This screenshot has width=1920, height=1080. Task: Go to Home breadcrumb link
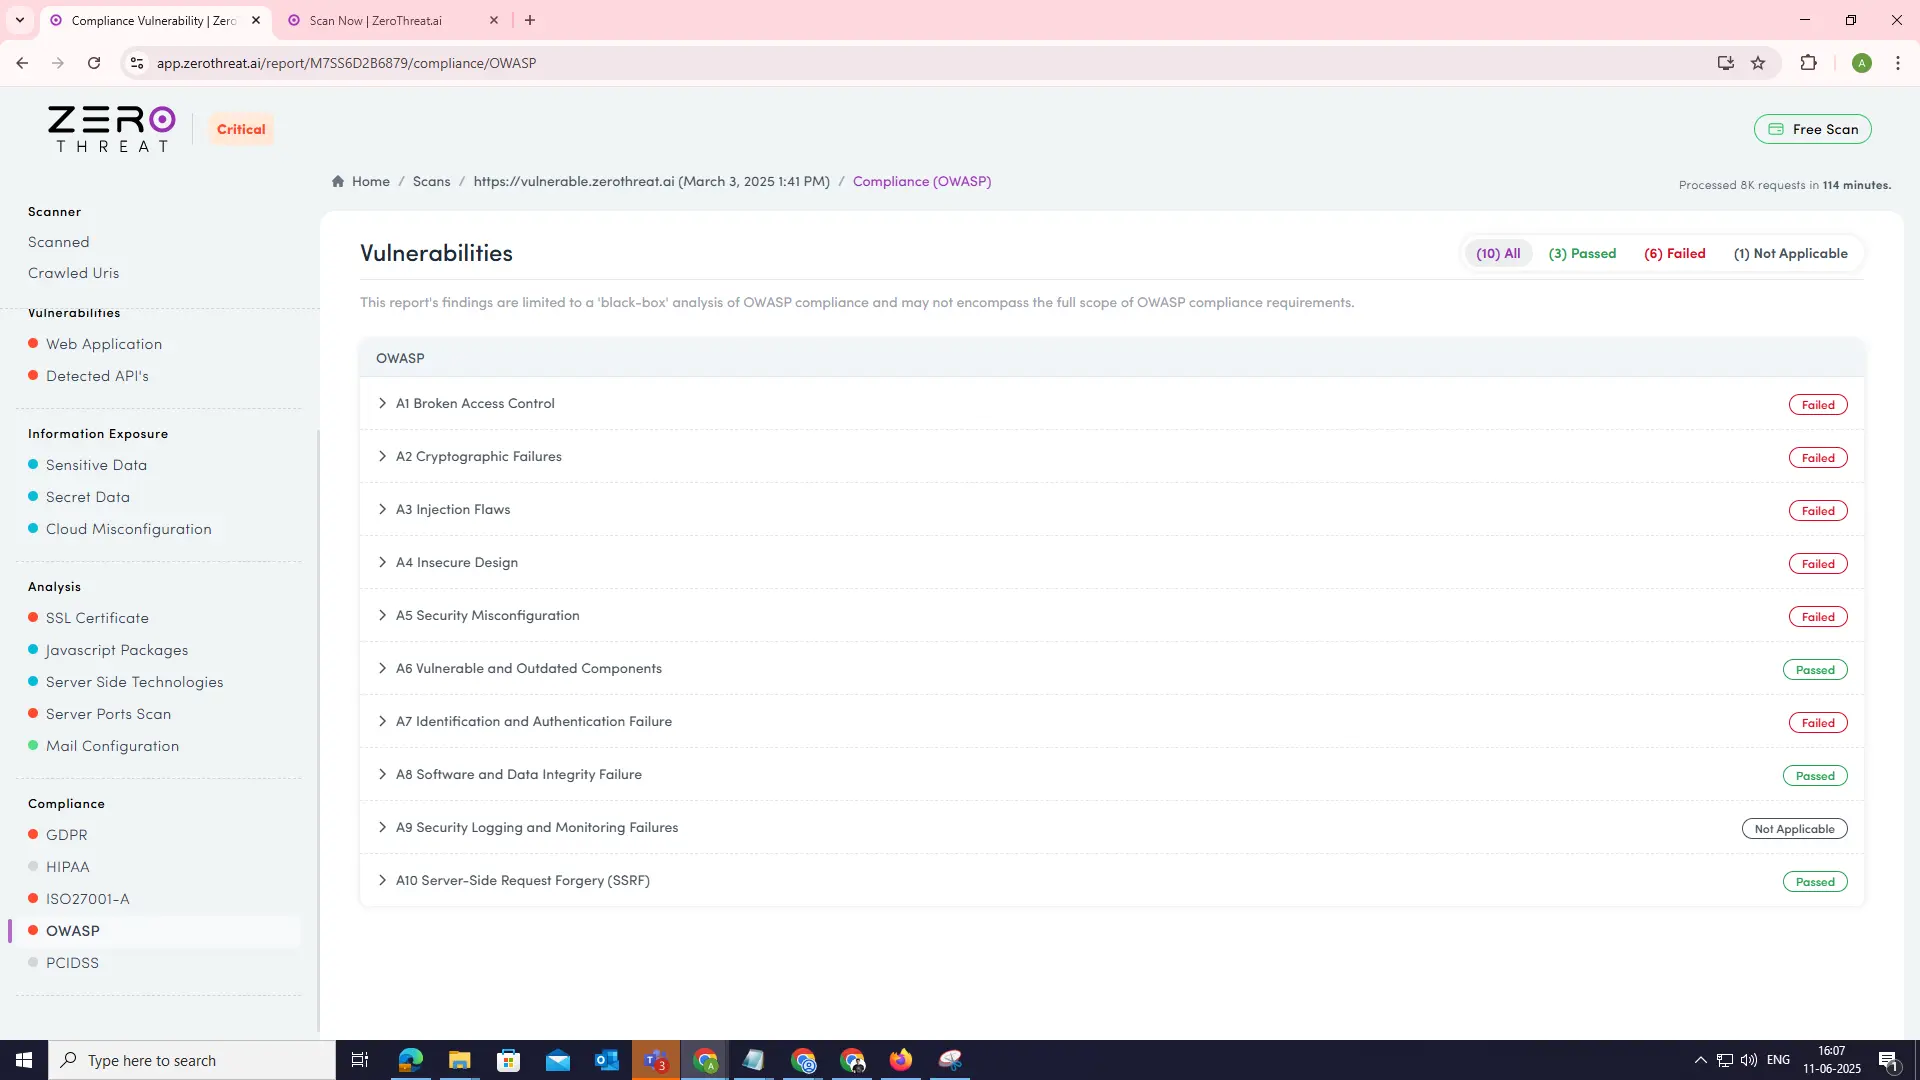point(371,181)
